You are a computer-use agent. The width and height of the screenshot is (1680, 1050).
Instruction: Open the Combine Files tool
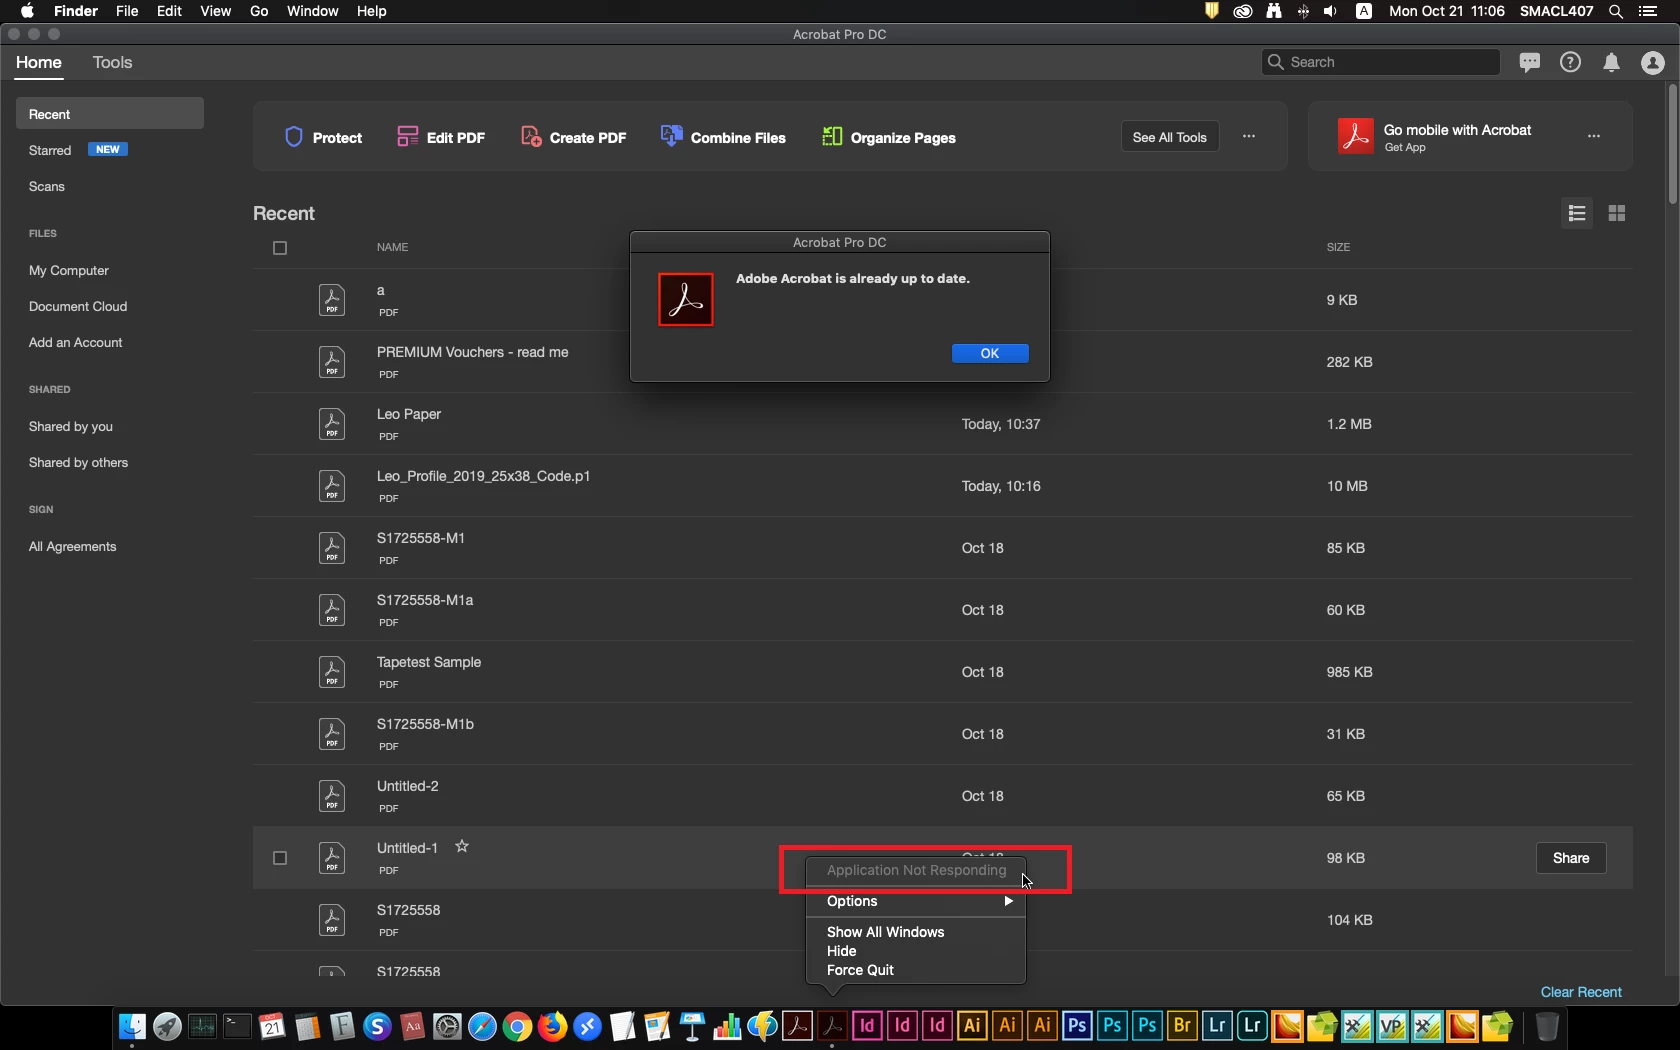click(723, 137)
